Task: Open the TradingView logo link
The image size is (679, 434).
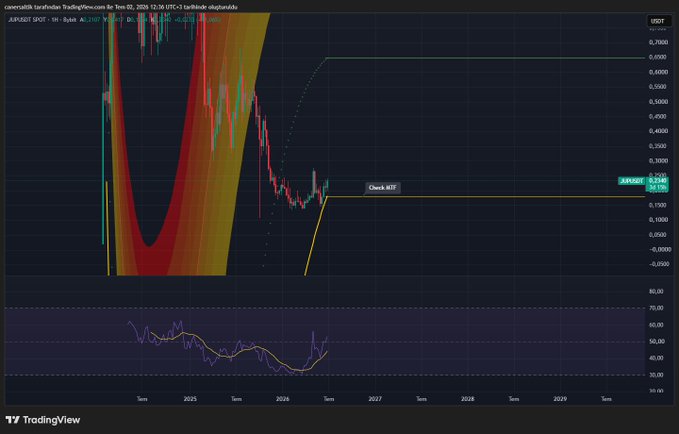Action: (x=43, y=420)
